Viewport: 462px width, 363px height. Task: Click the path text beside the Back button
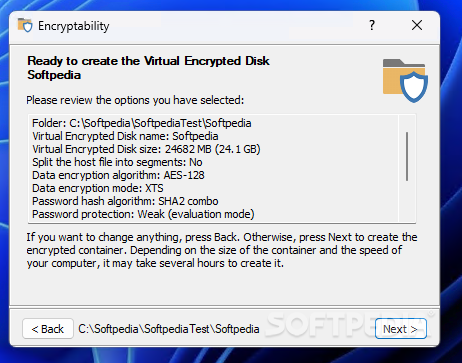click(169, 329)
